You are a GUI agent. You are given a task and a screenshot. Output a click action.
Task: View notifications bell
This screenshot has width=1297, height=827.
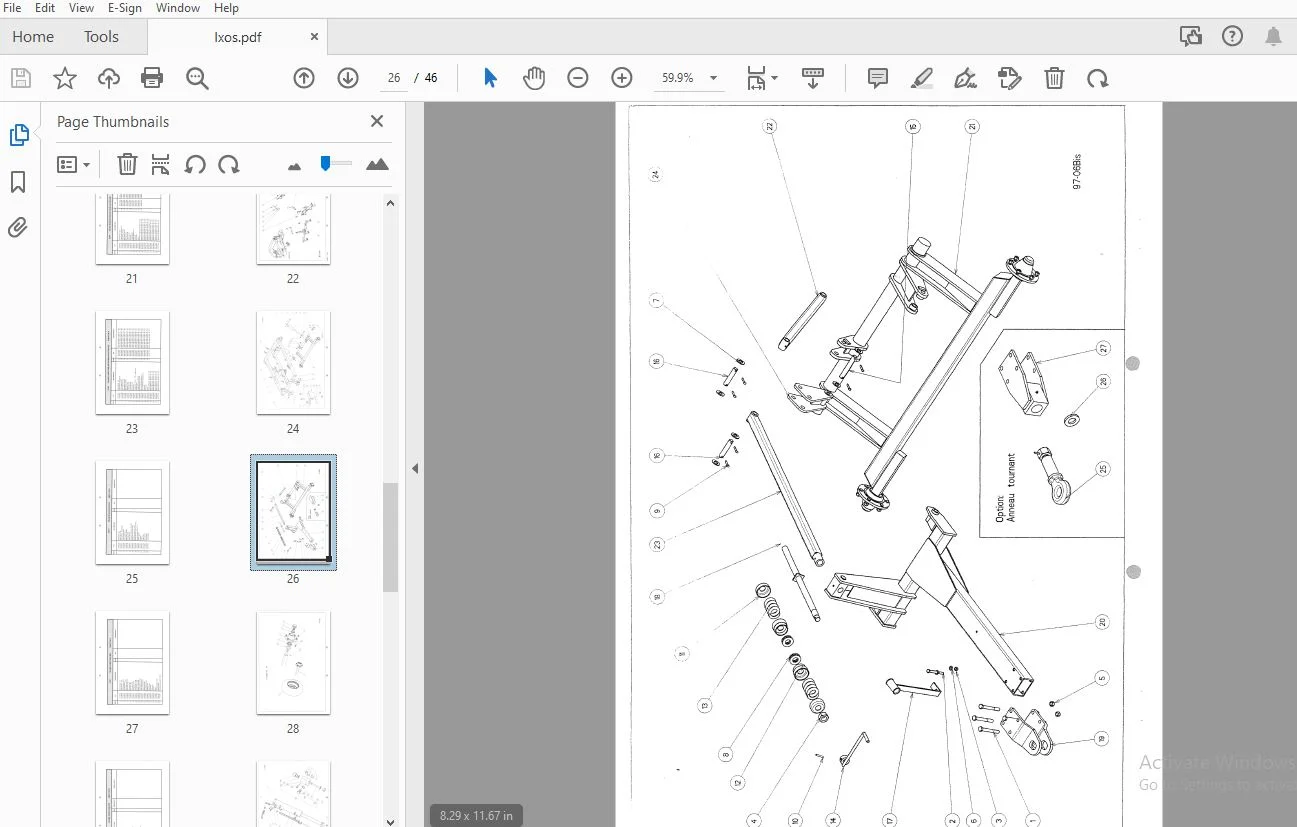[x=1273, y=37]
